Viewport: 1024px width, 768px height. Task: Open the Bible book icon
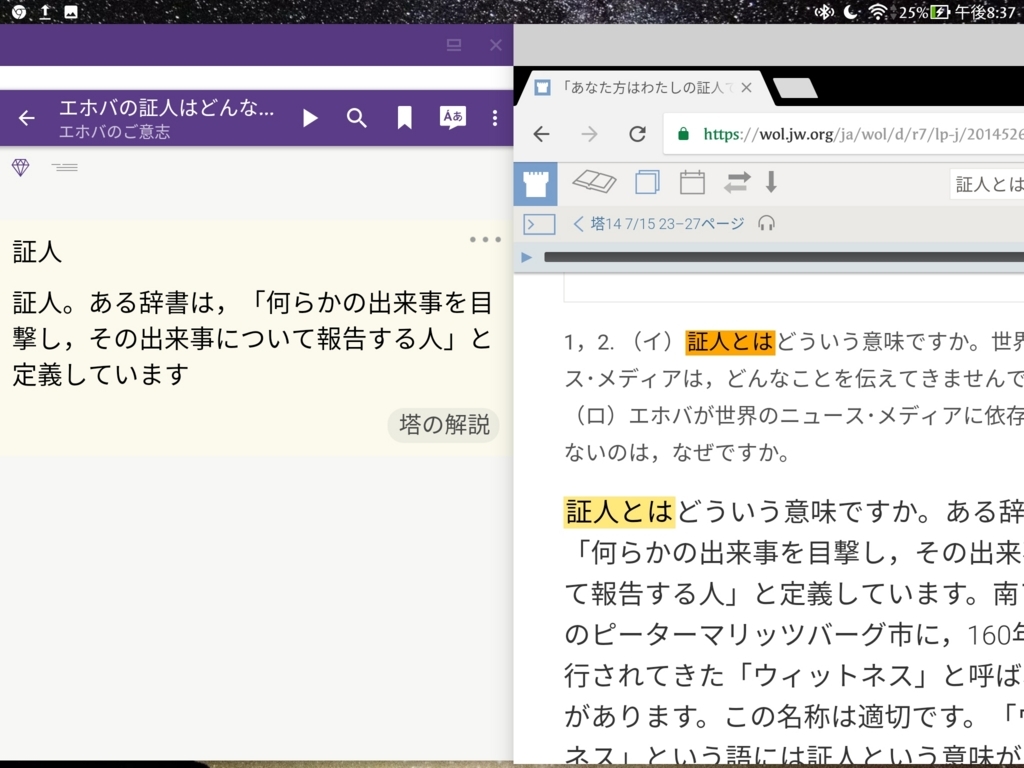(594, 182)
